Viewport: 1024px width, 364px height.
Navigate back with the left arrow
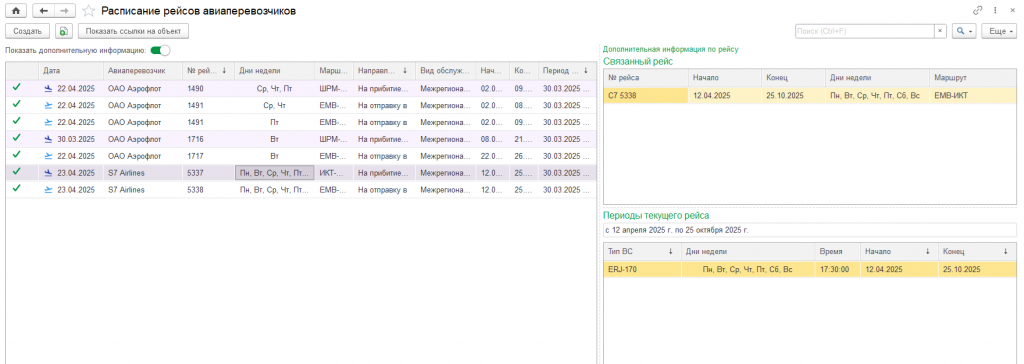(x=44, y=11)
